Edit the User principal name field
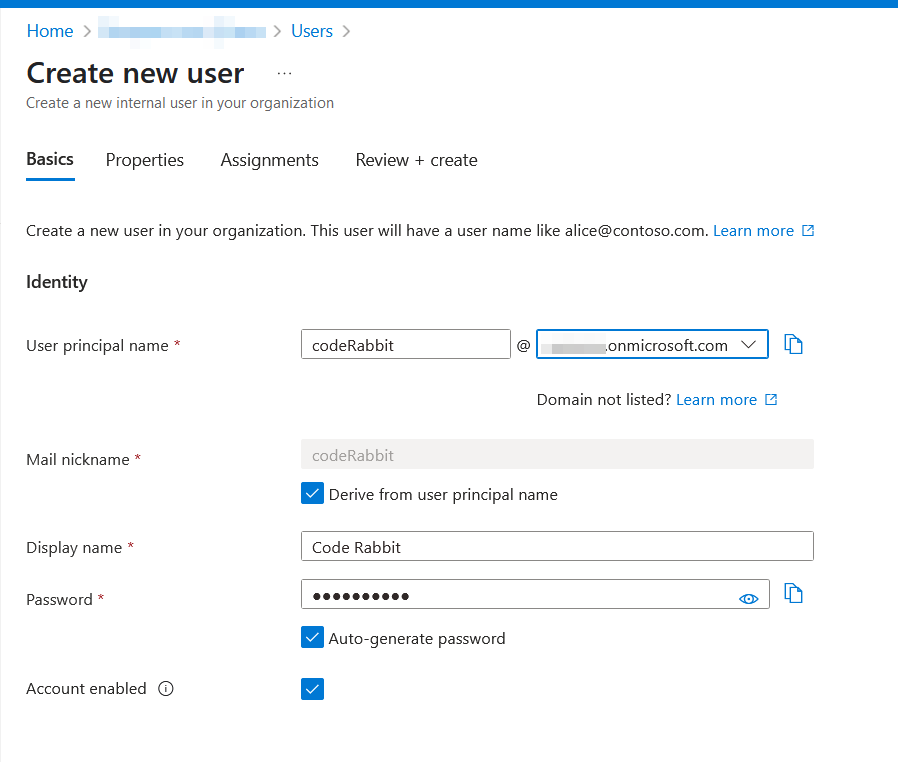 coord(405,344)
